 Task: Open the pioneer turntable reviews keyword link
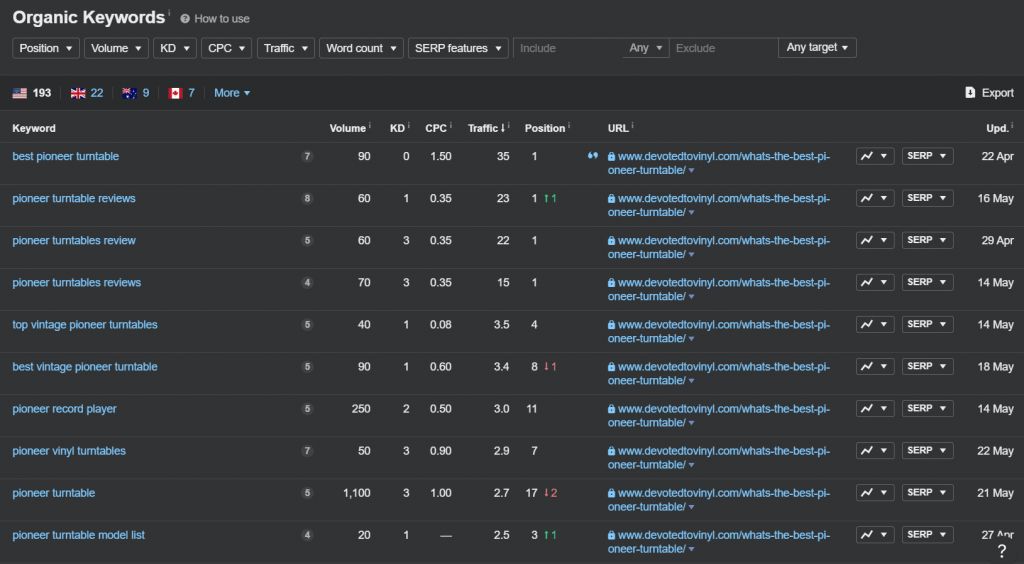pos(74,198)
